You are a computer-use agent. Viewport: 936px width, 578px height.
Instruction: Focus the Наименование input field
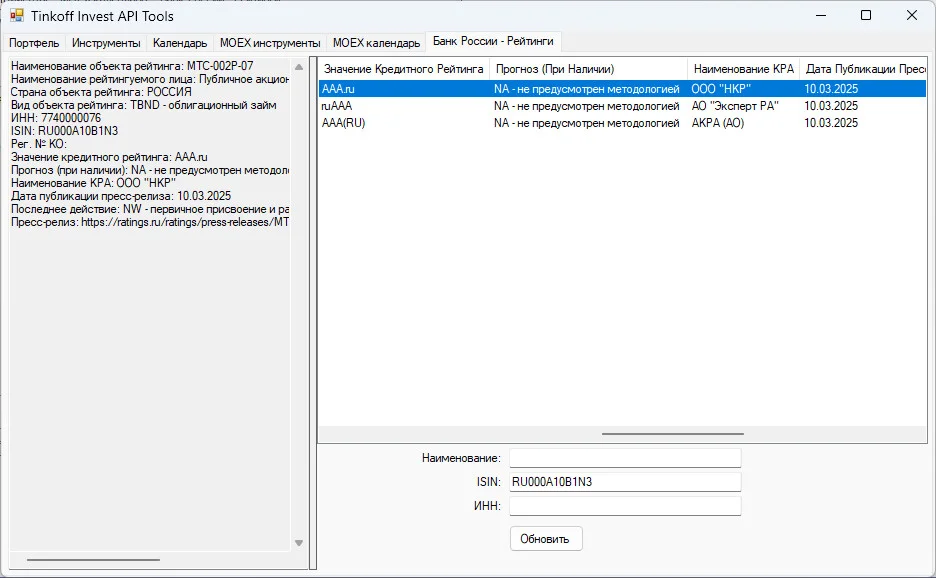625,458
